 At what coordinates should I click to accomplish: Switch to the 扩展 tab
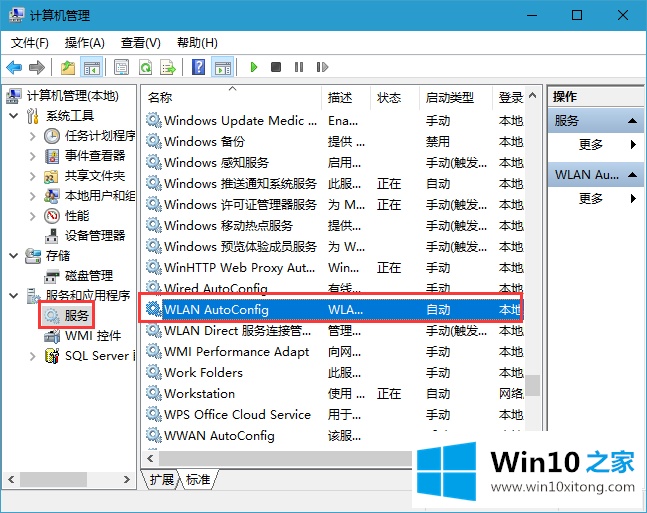pyautogui.click(x=161, y=479)
